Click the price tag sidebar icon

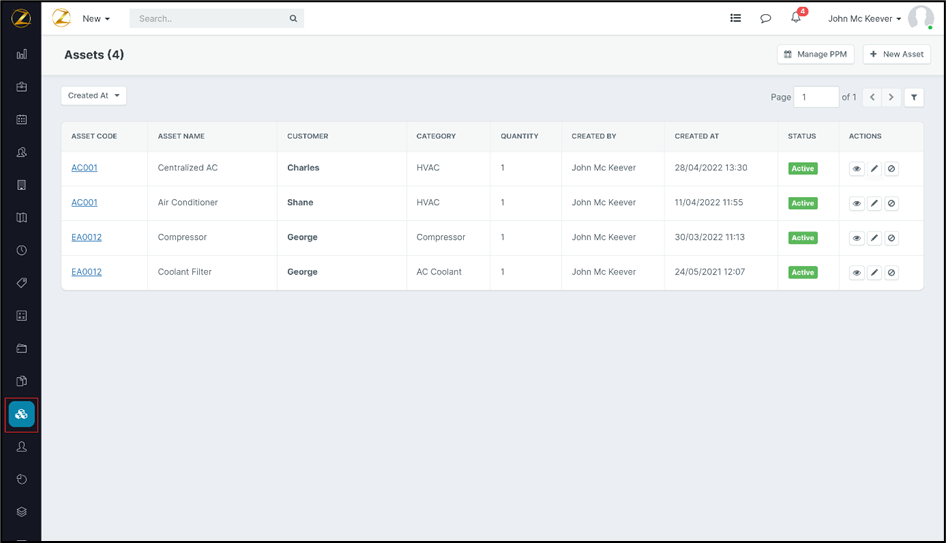pos(21,283)
